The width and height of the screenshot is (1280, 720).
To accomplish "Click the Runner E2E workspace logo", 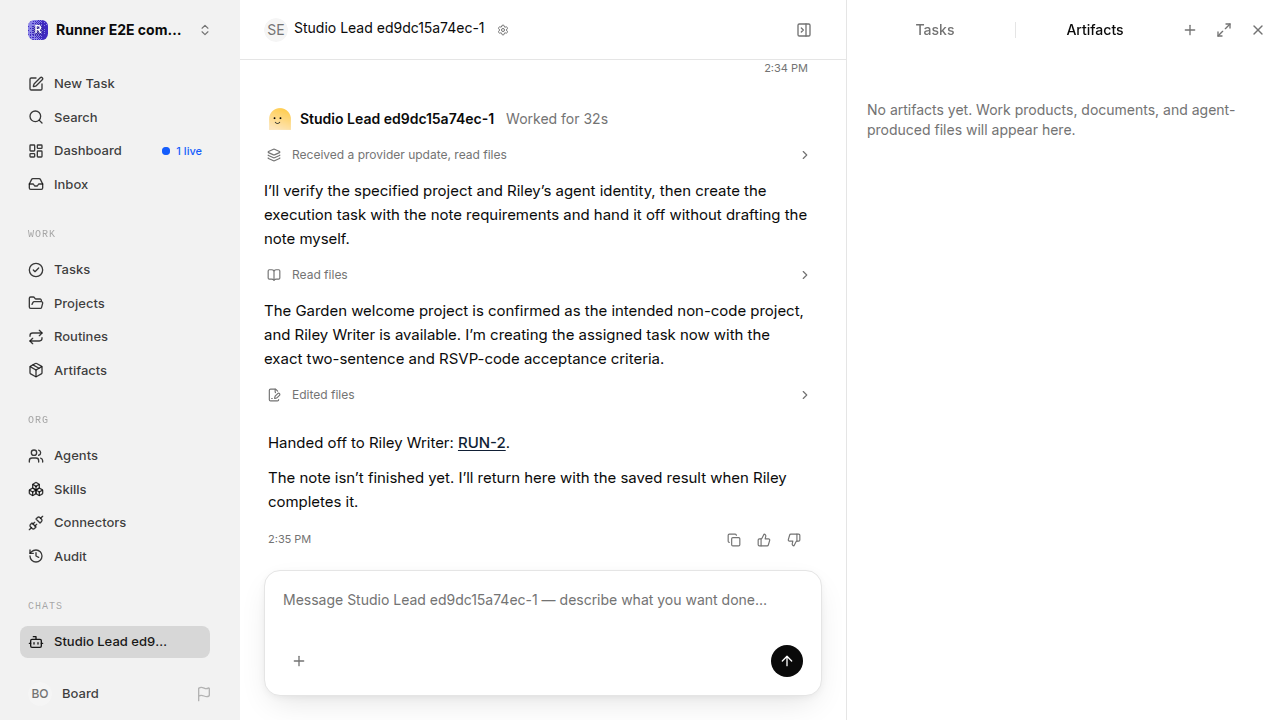I will (x=38, y=30).
